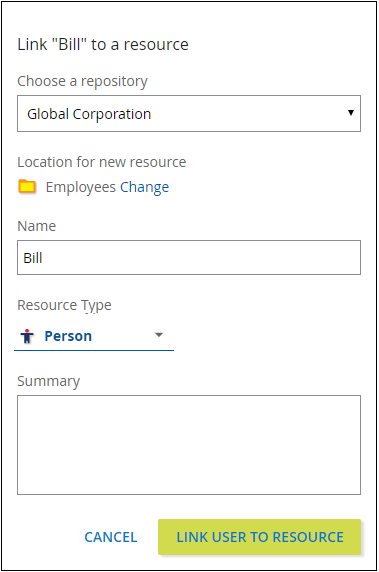This screenshot has height=572, width=379.
Task: Click the Choose a repository label
Action: click(x=82, y=81)
